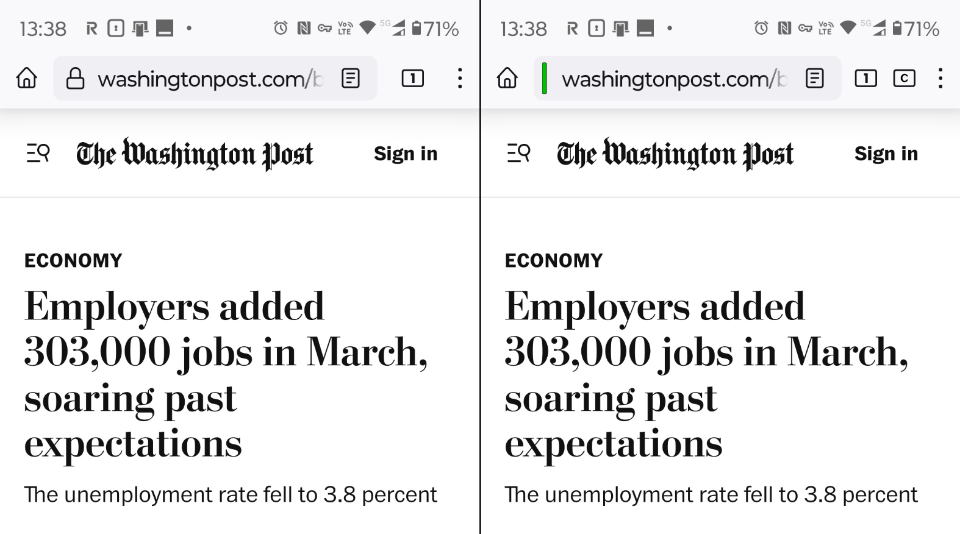Open the ECONOMY section link on left page
This screenshot has width=960, height=534.
(x=73, y=261)
